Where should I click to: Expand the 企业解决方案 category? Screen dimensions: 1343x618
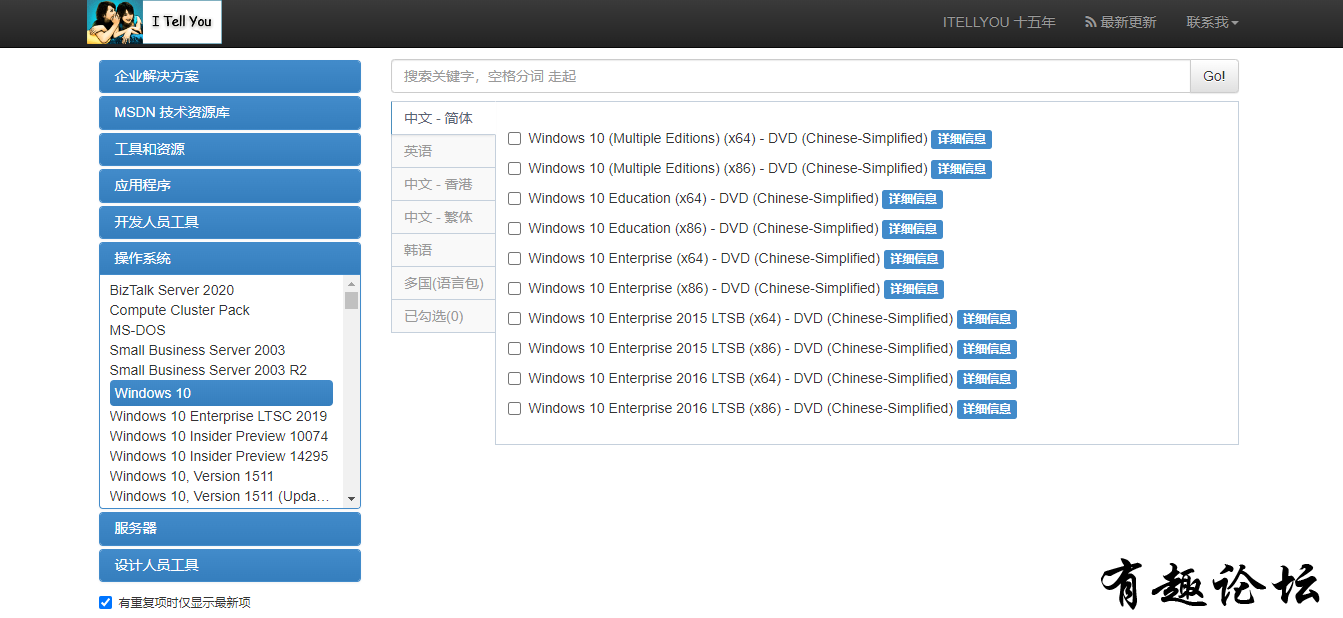click(230, 76)
